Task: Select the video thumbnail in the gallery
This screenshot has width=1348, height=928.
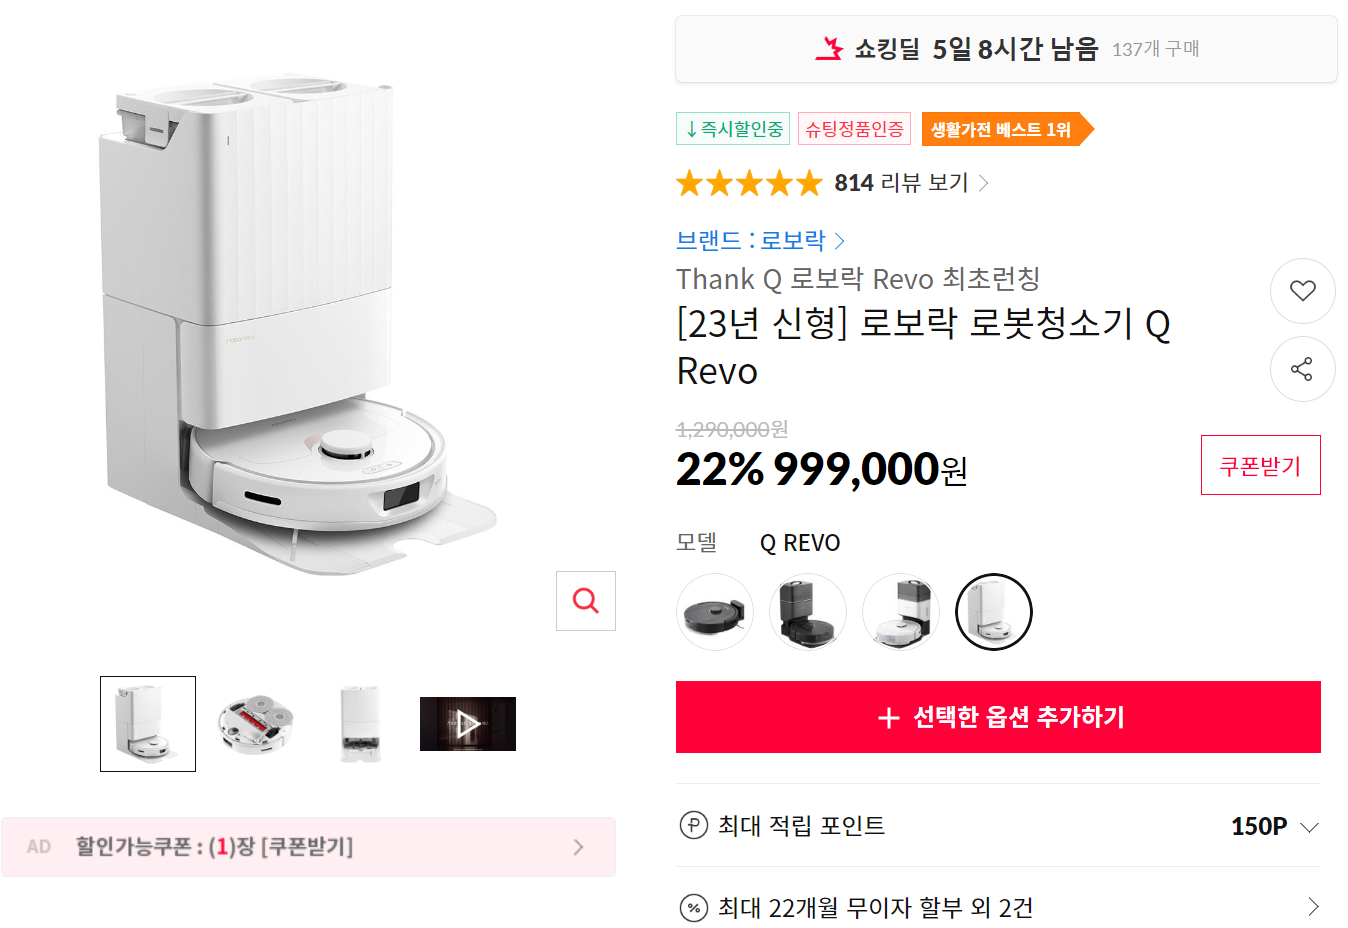Action: coord(467,723)
